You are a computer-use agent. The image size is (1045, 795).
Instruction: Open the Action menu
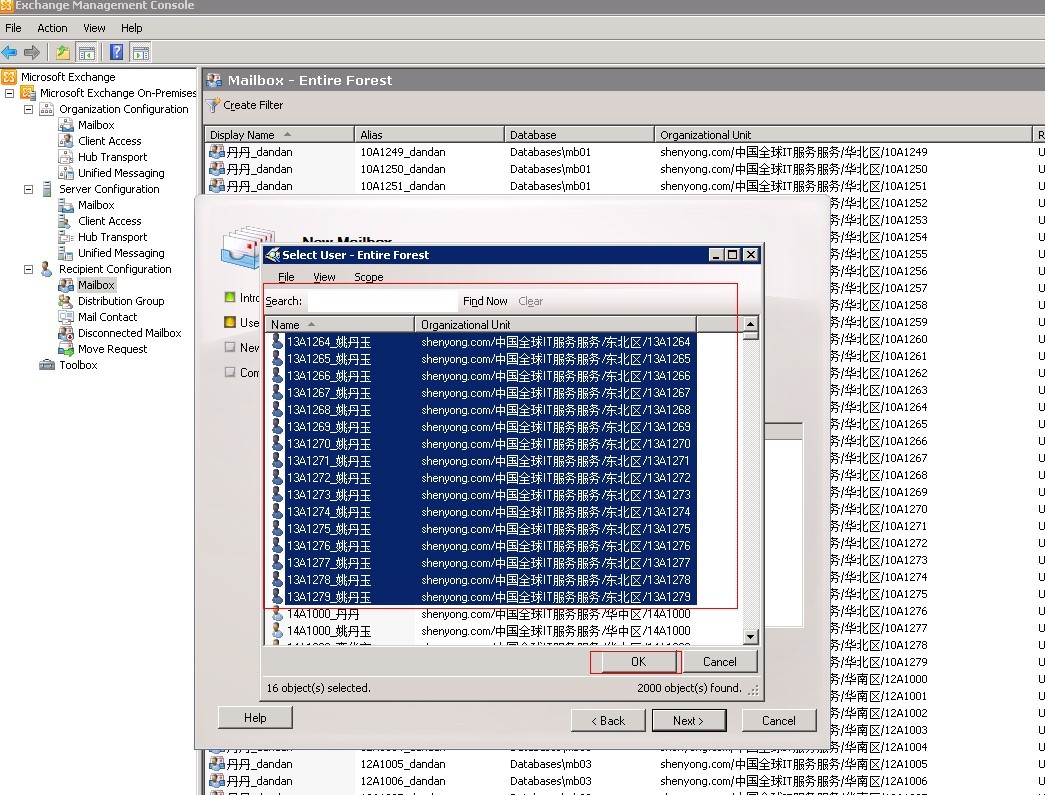[52, 28]
